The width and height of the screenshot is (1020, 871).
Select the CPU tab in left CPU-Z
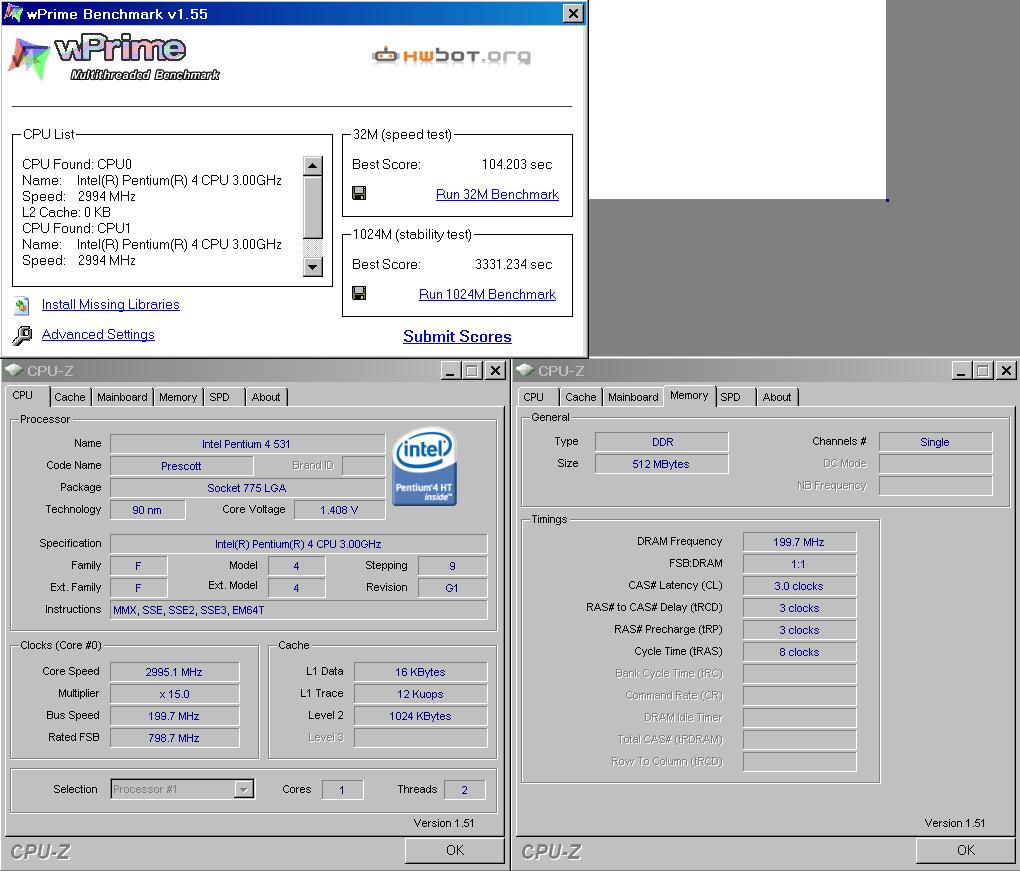(28, 395)
